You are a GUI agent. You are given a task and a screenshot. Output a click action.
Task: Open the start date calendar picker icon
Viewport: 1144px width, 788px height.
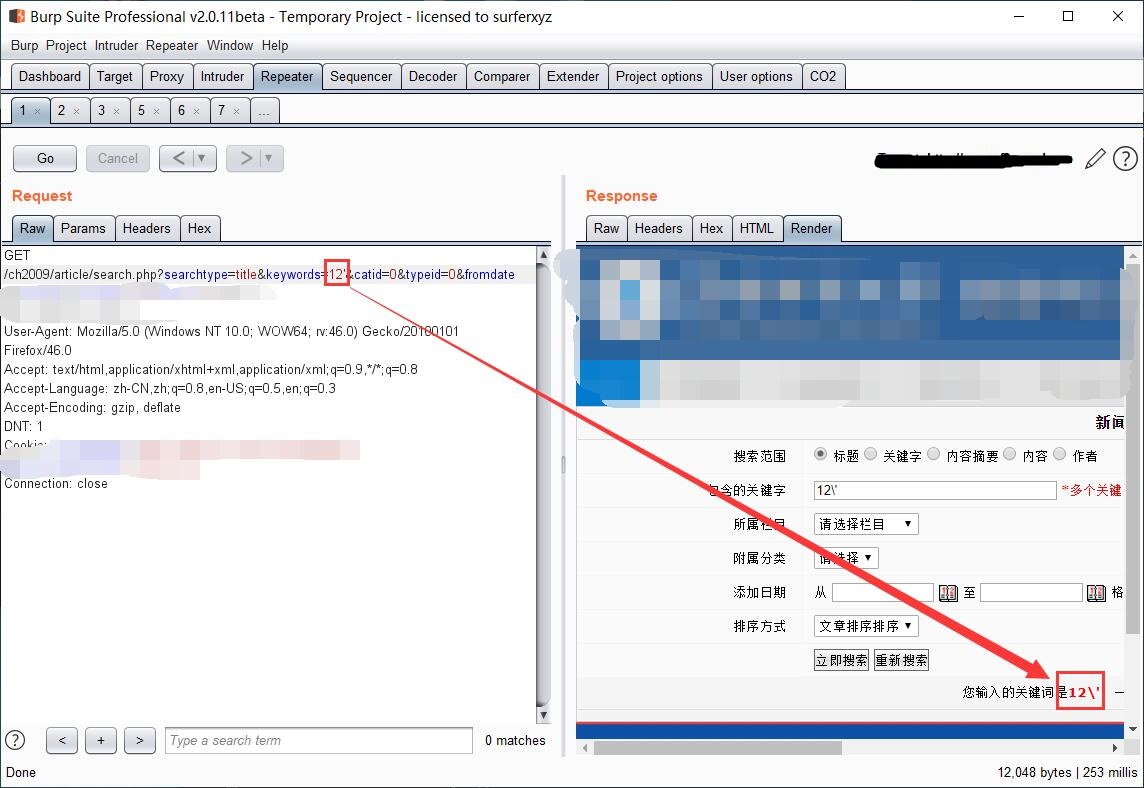948,593
